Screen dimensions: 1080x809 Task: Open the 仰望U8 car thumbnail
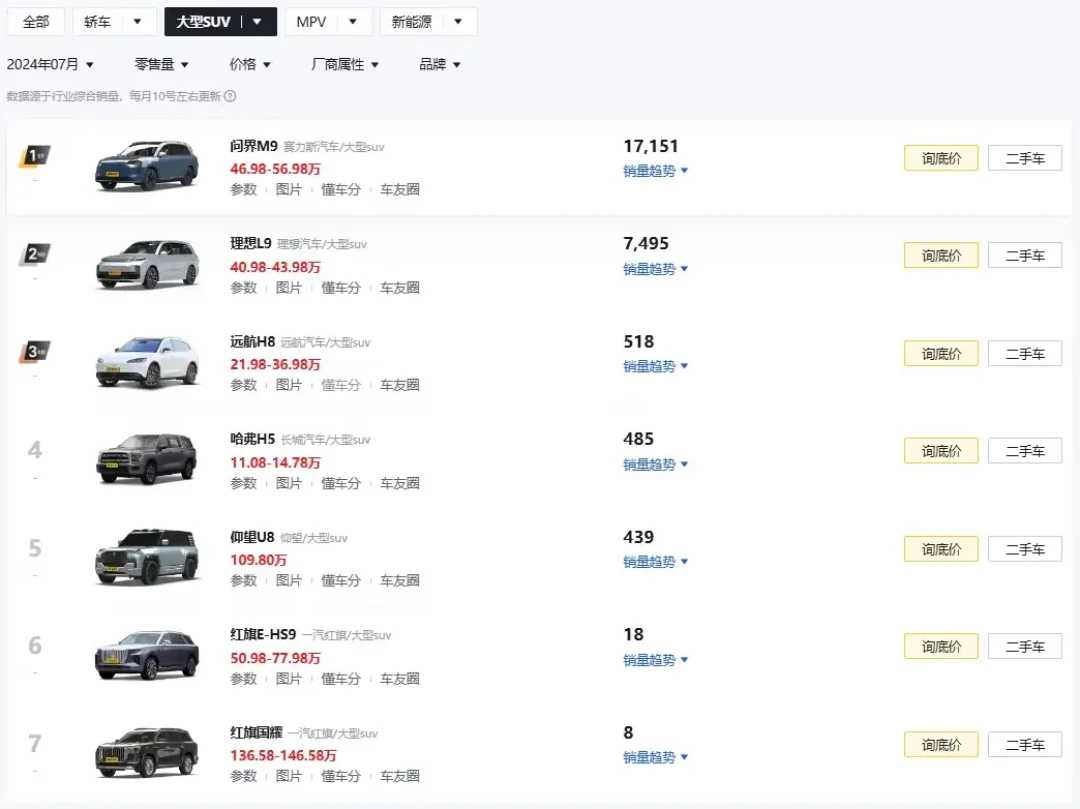147,557
